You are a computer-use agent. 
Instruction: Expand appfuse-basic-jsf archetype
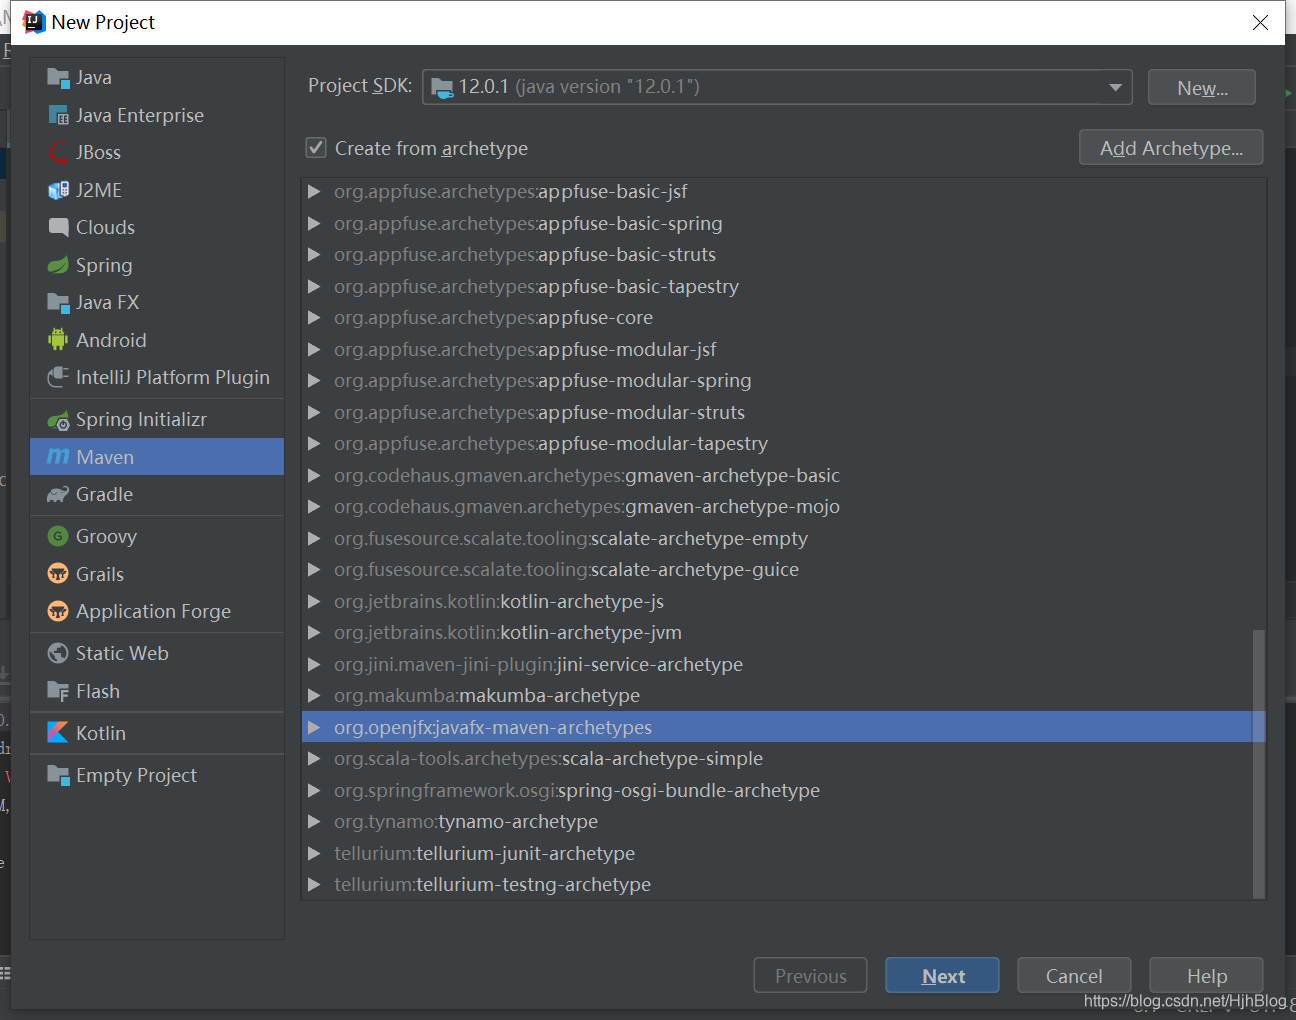pyautogui.click(x=314, y=191)
